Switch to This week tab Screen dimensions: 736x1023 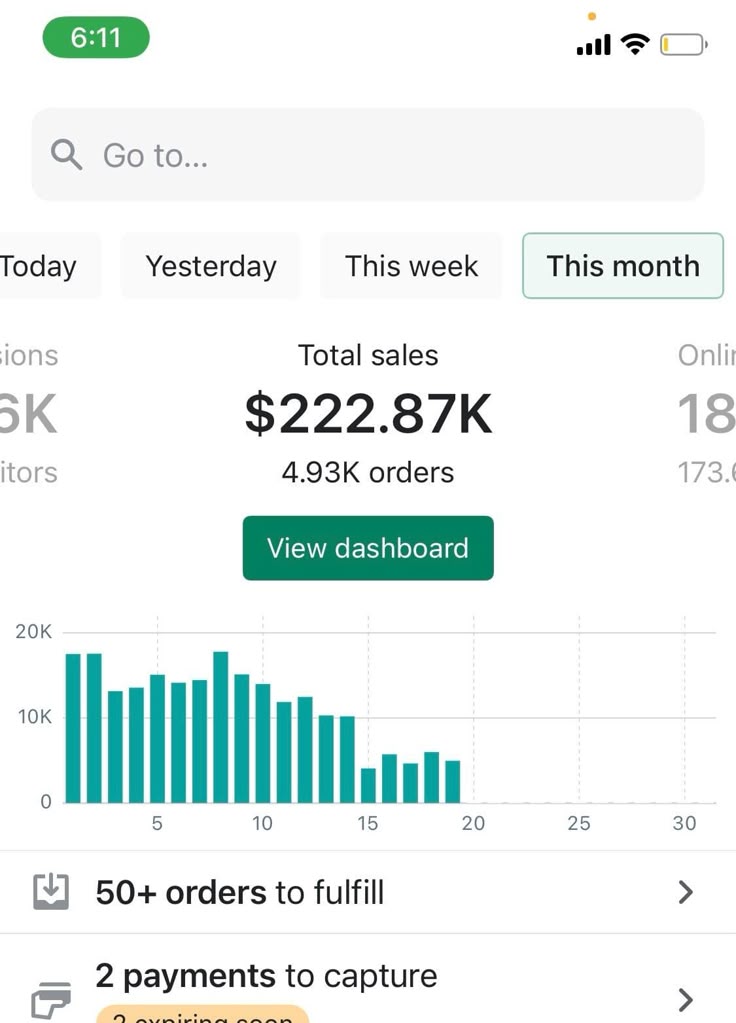click(x=411, y=266)
